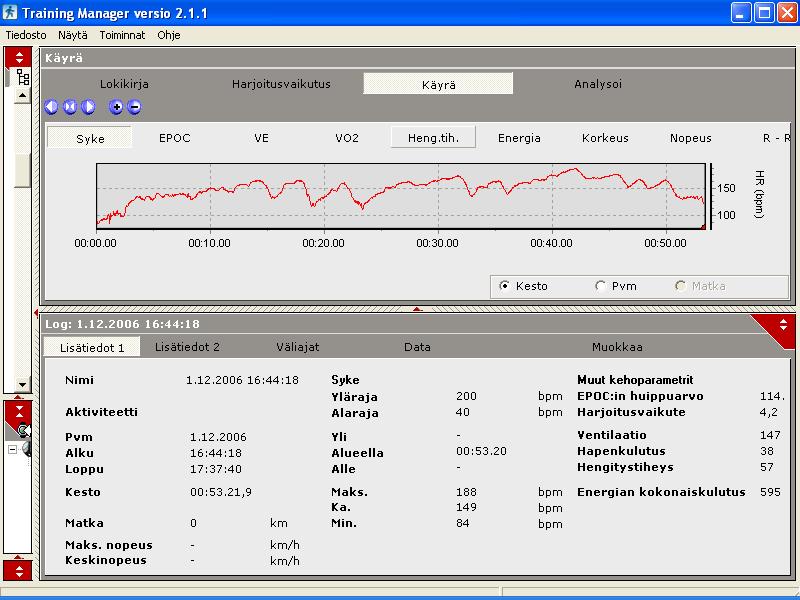
Task: Open the Muokkaa tab
Action: pyautogui.click(x=617, y=347)
